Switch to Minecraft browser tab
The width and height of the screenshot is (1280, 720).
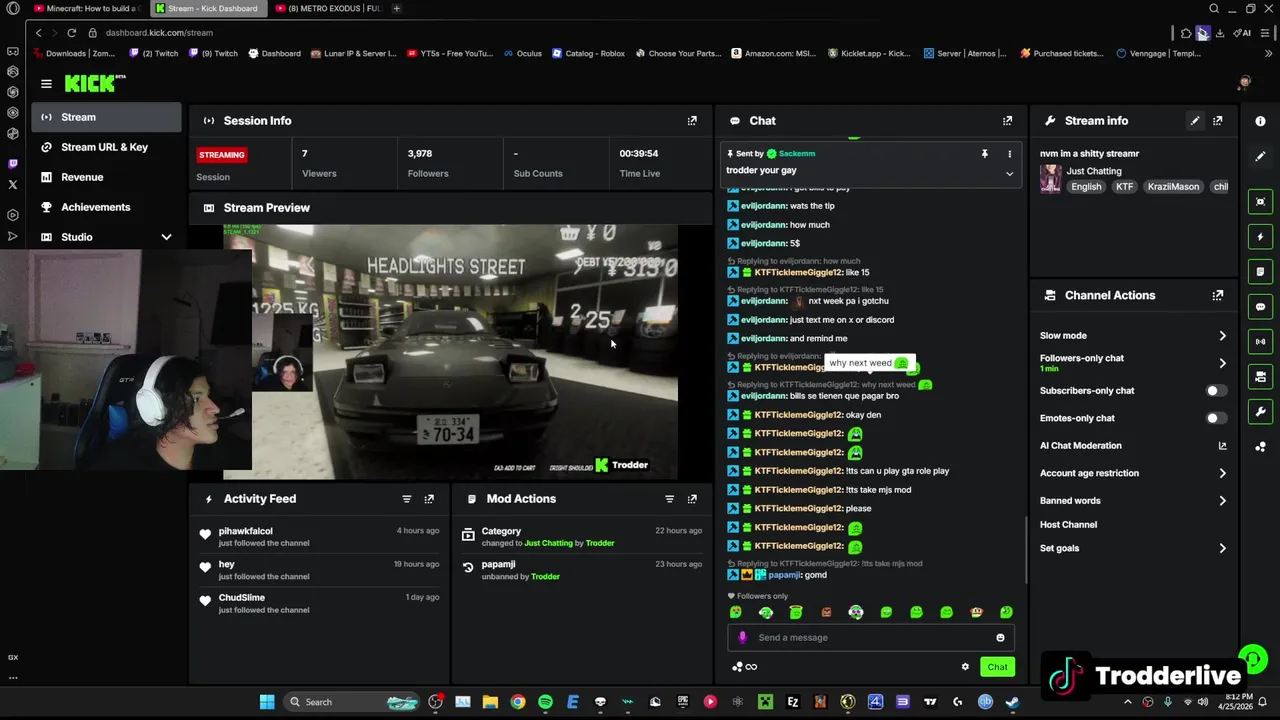point(88,8)
